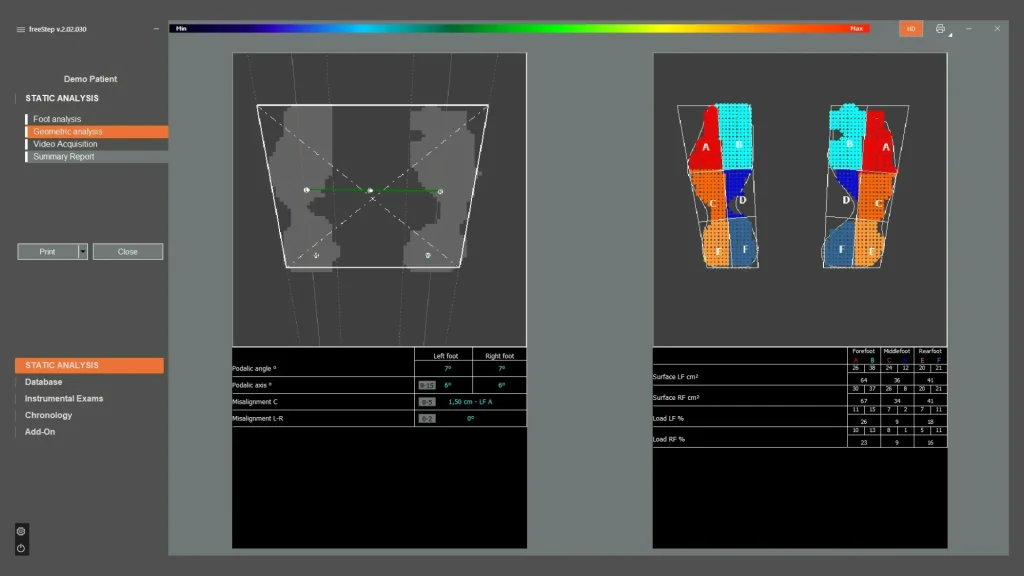Click the Min-Max pressure color scale bar
1024x576 pixels.
(x=520, y=29)
